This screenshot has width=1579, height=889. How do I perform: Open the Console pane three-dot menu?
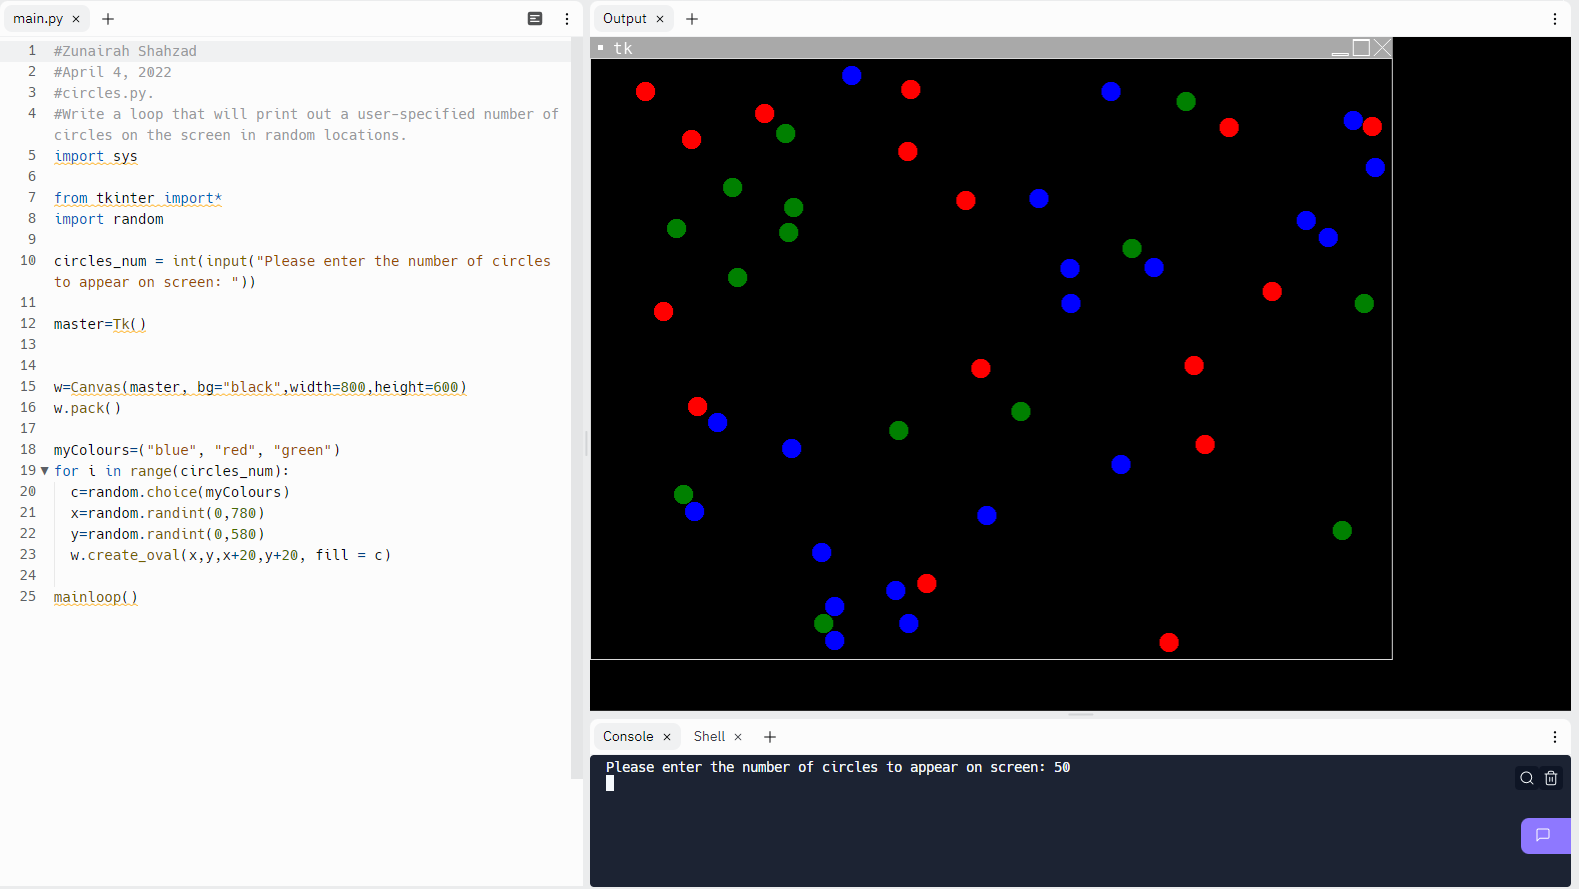(1555, 737)
